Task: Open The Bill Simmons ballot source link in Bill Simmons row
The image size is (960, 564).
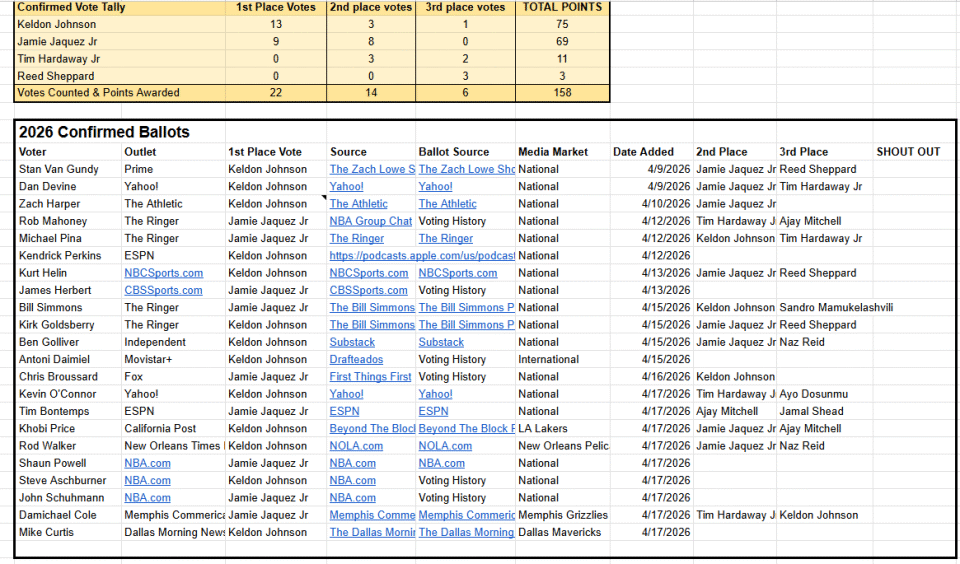Action: pos(467,307)
